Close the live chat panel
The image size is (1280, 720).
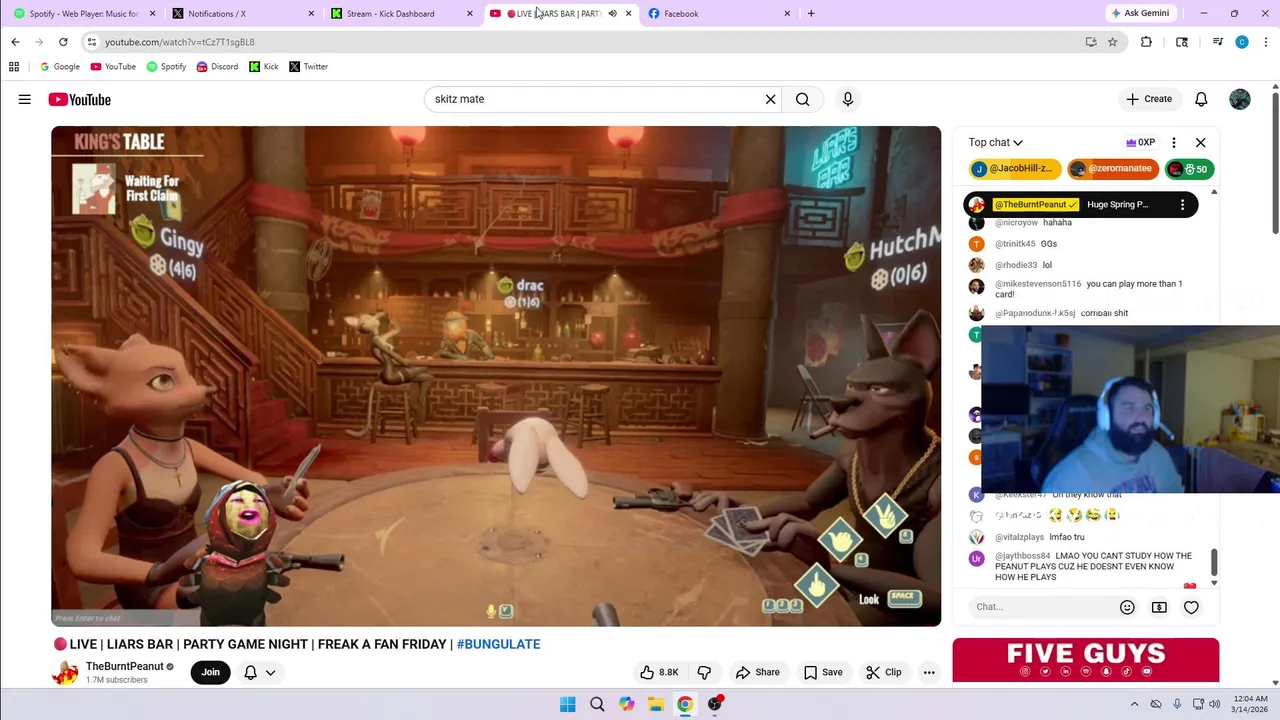click(1201, 142)
